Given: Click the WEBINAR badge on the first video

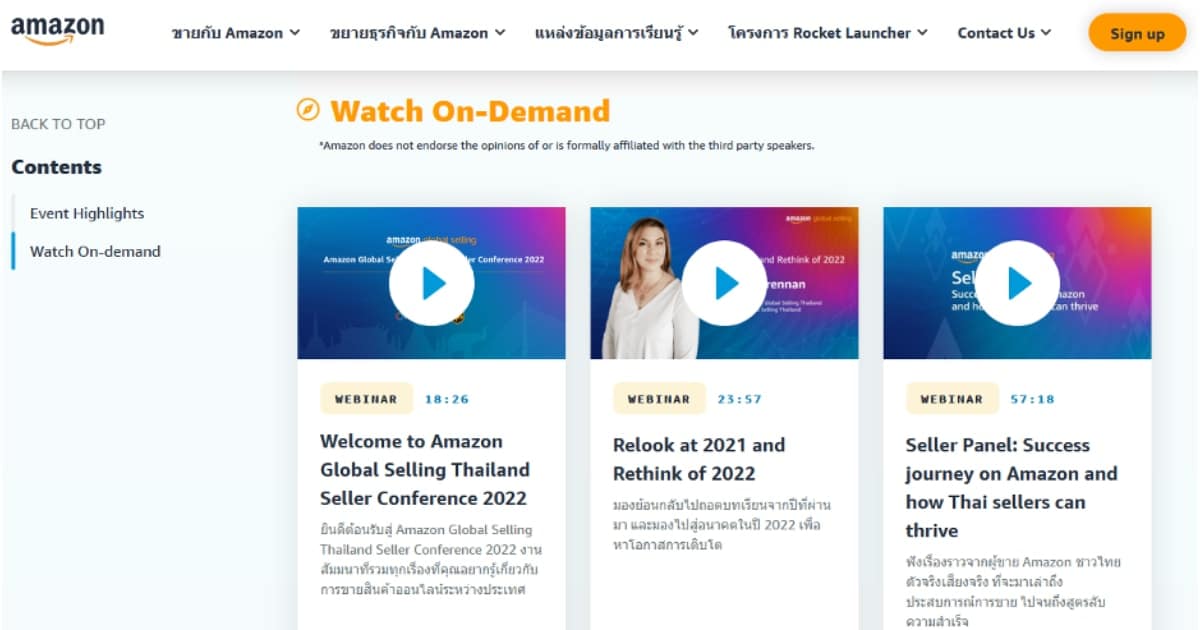Looking at the screenshot, I should 365,397.
